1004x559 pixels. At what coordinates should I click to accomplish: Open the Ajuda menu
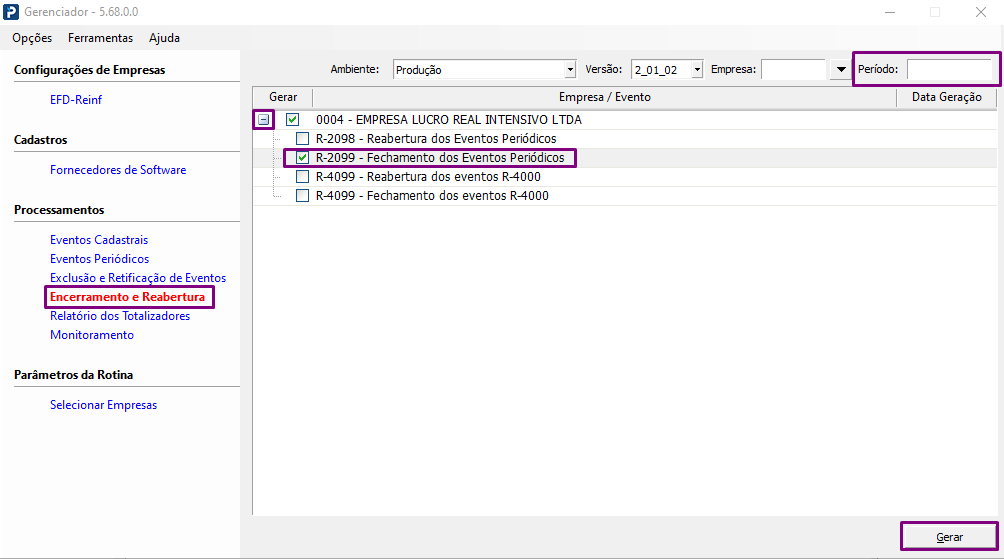coord(165,38)
